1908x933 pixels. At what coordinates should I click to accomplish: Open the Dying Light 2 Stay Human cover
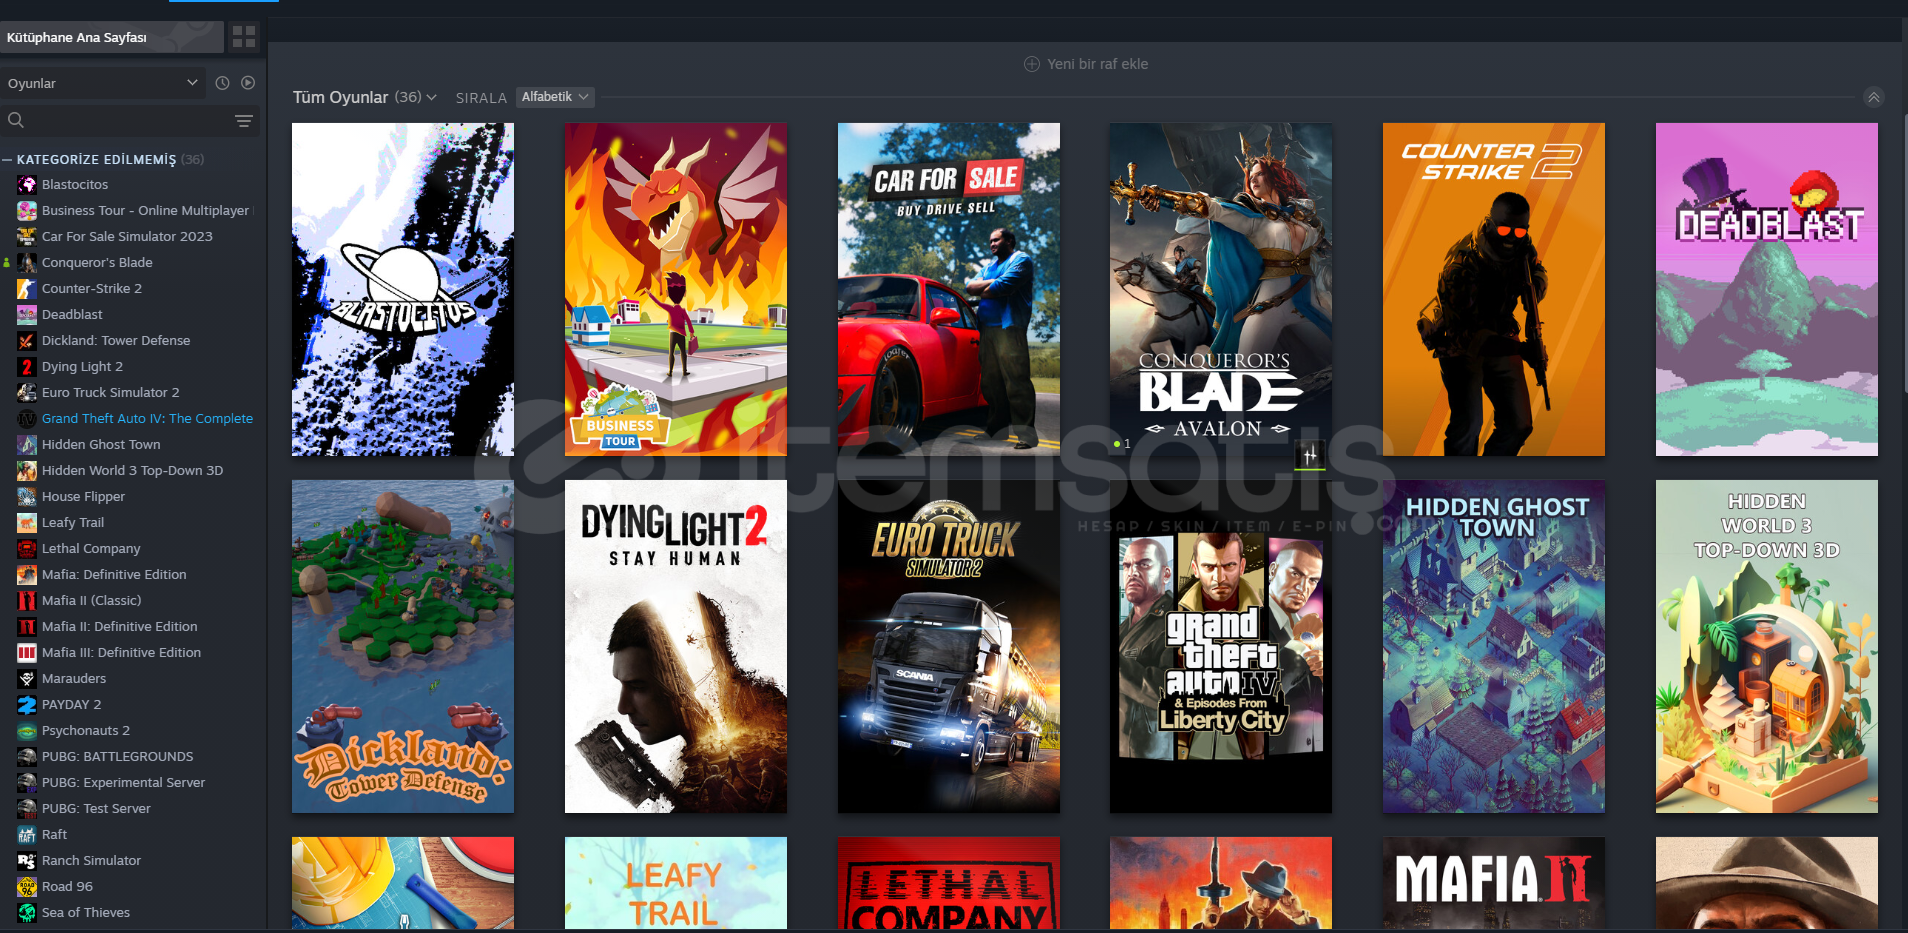(676, 646)
